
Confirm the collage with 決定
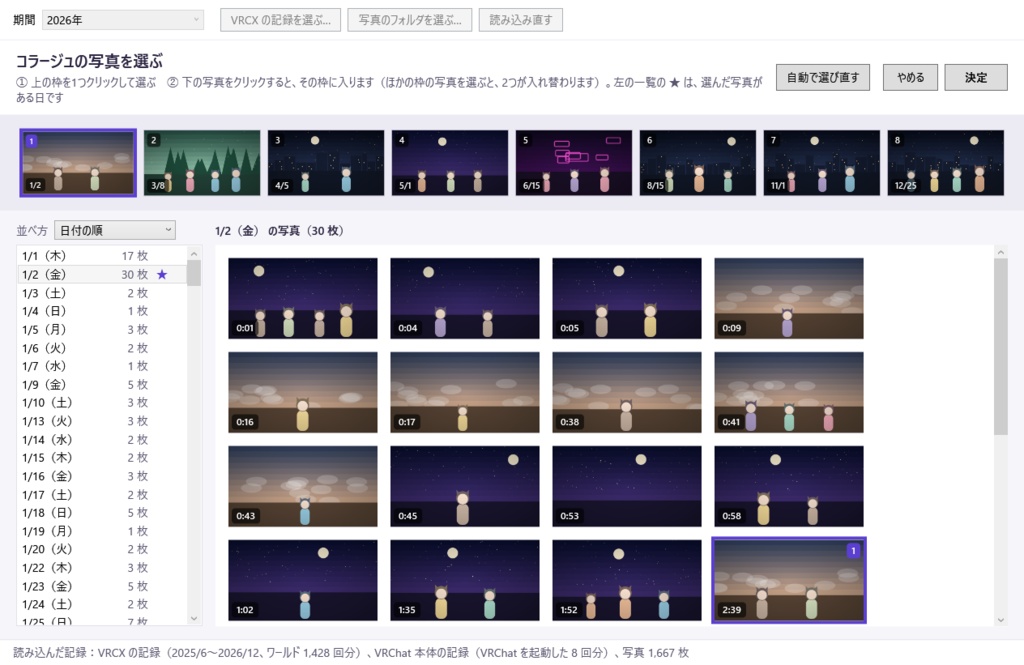pos(976,78)
